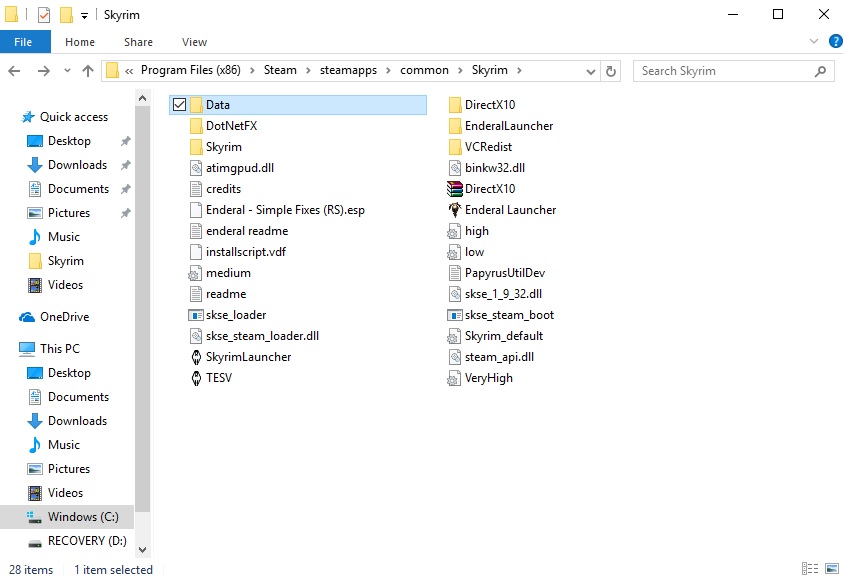Viewport: 843px width, 581px height.
Task: Click the skse_loader application icon
Action: coord(196,315)
